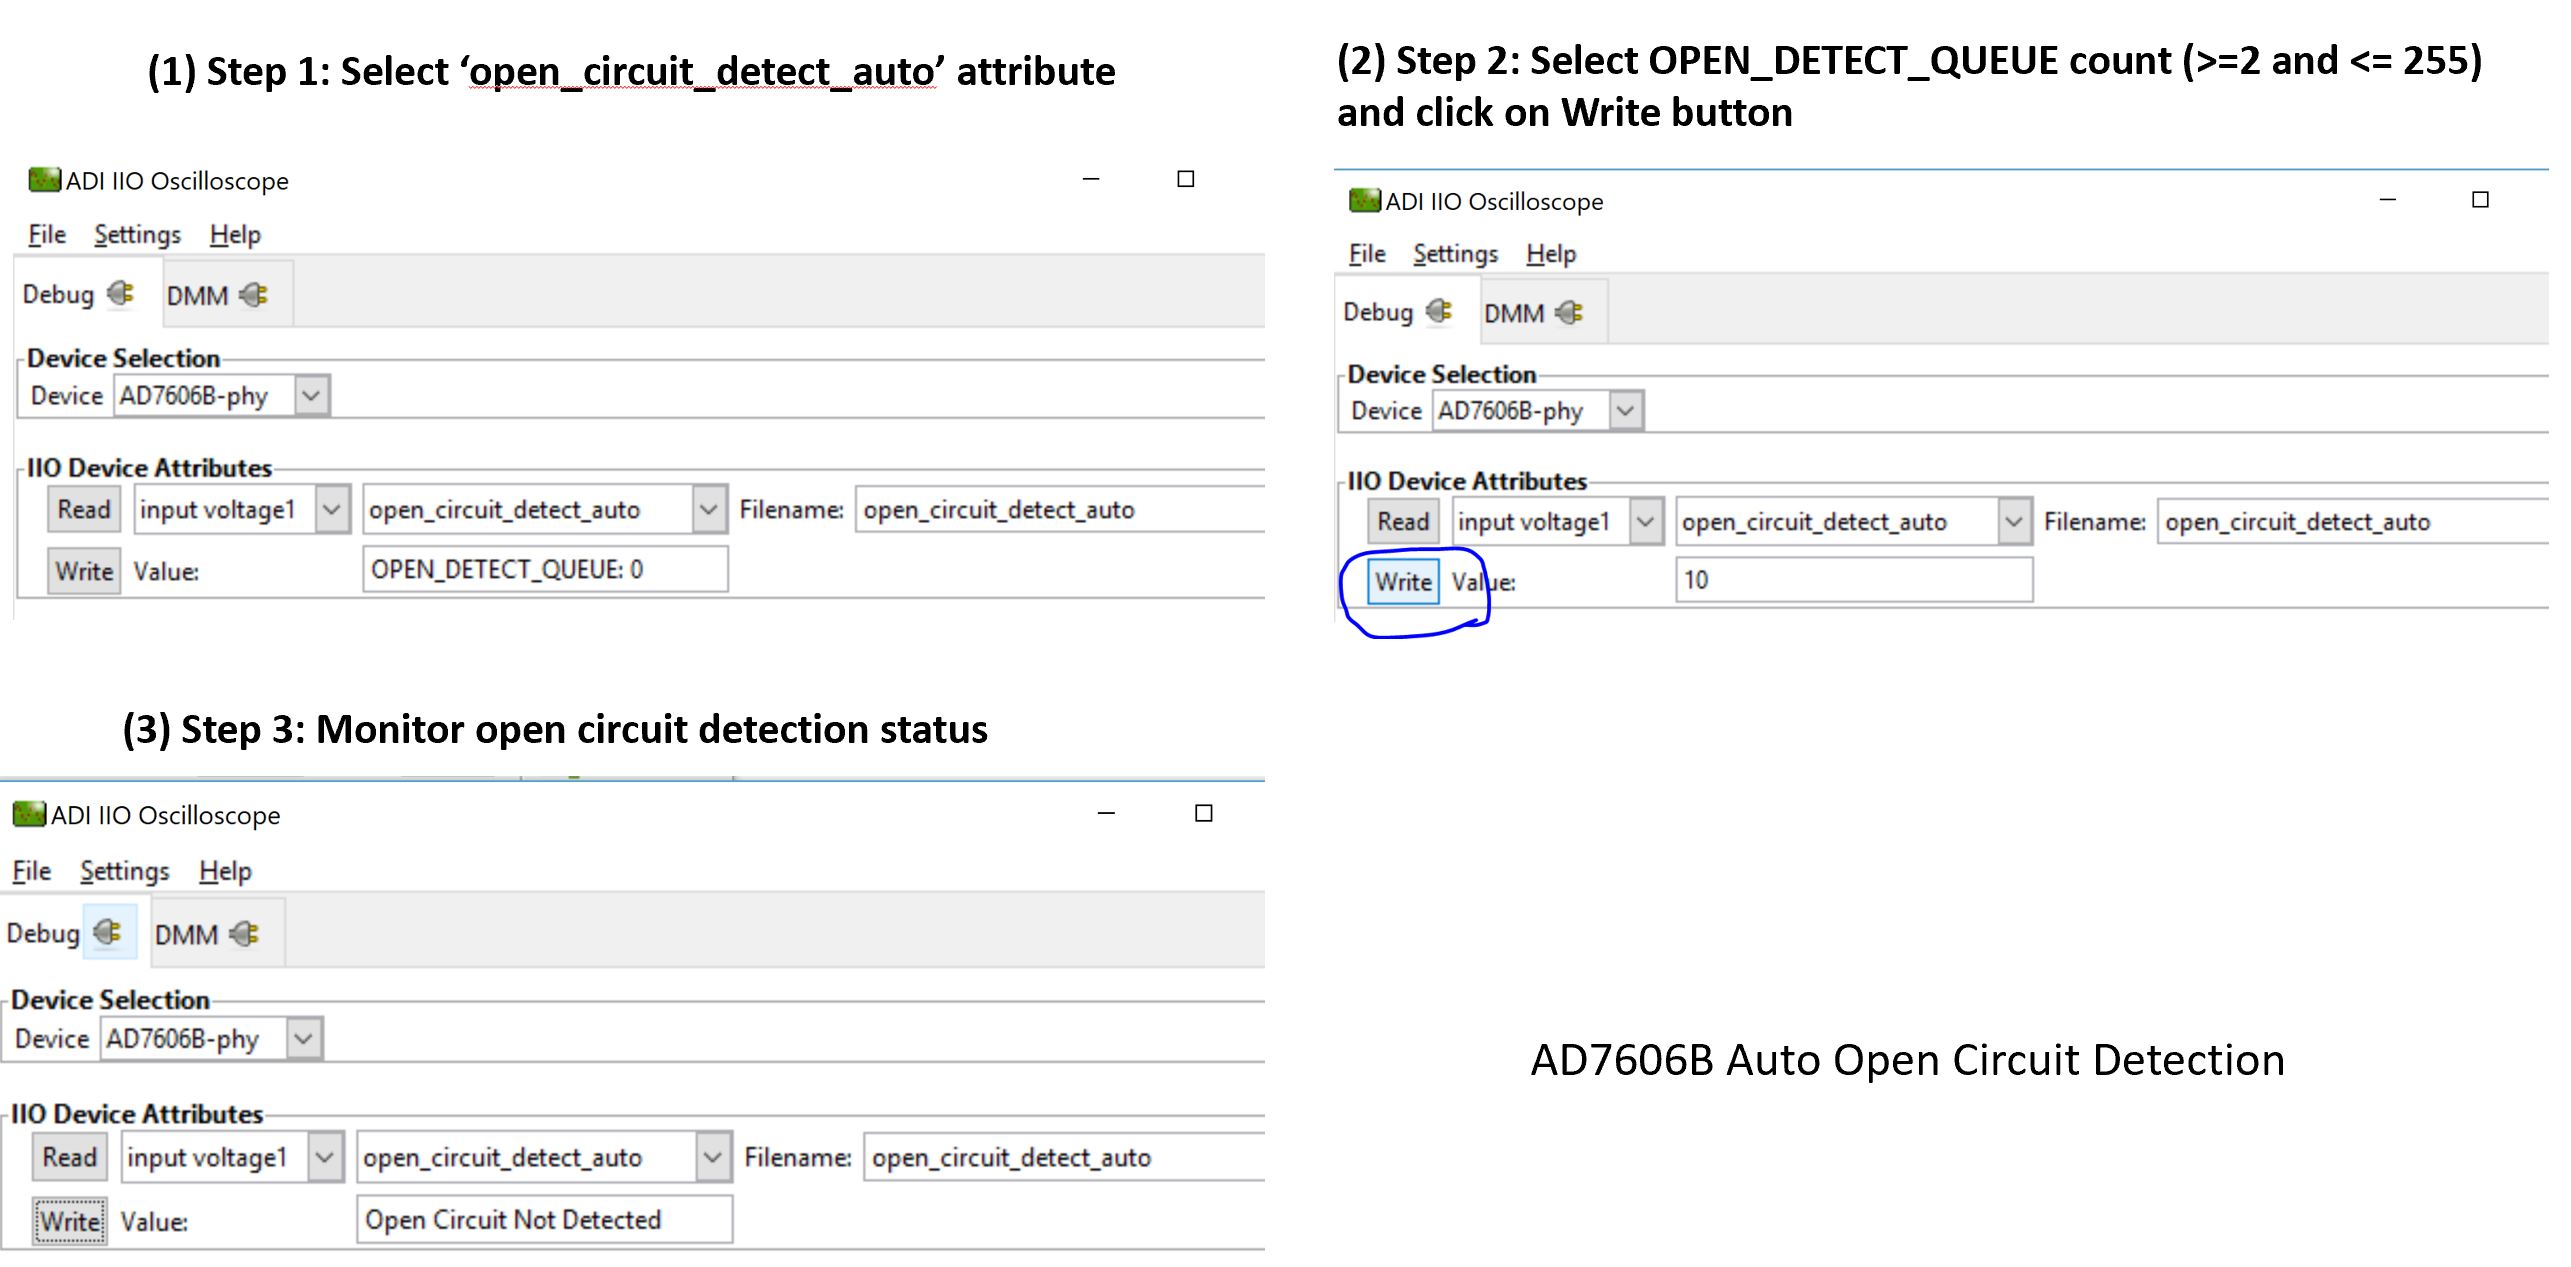The height and width of the screenshot is (1267, 2571).
Task: Open File menu in Step 3 window
Action: tap(31, 871)
